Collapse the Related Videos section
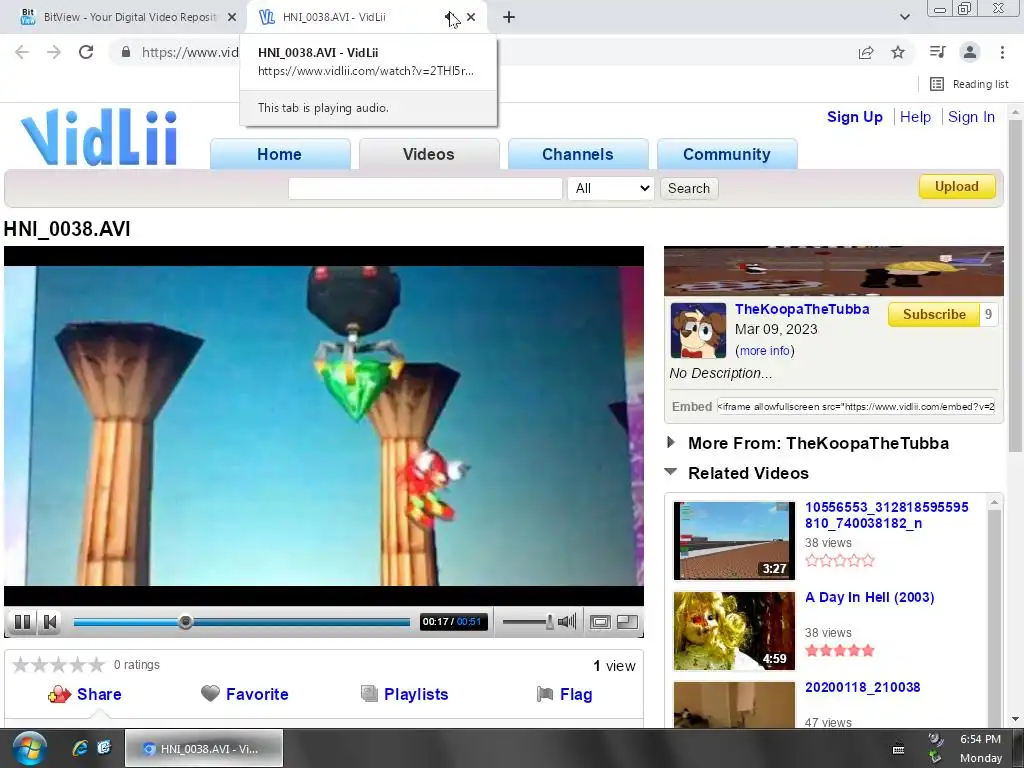1024x768 pixels. pyautogui.click(x=671, y=472)
